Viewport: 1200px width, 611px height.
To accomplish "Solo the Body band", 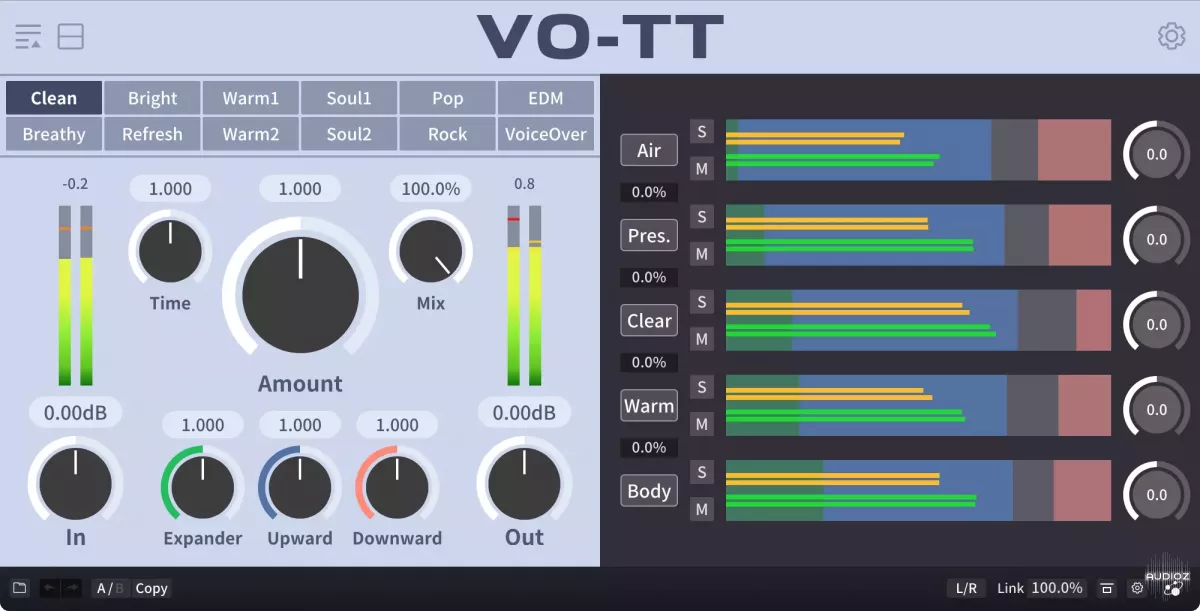I will pyautogui.click(x=702, y=471).
